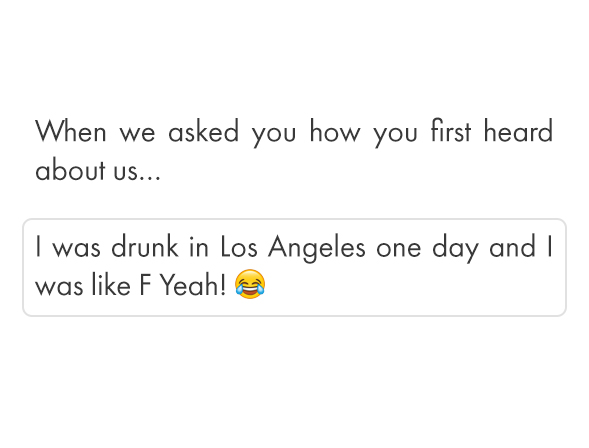Click the word 'Angeles' in the response
Viewport: 589px width, 448px height.
click(x=316, y=249)
